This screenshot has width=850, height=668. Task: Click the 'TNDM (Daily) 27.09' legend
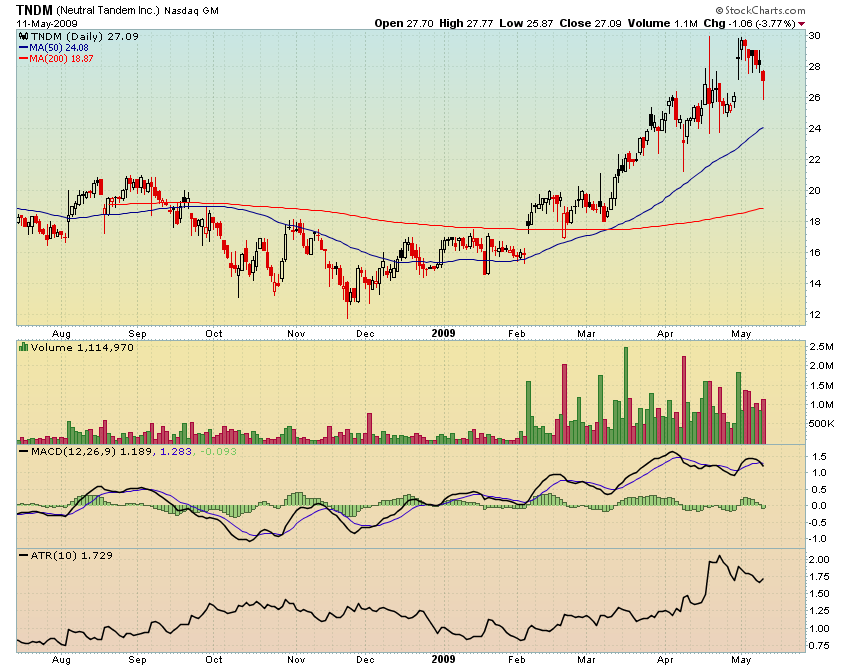[84, 36]
